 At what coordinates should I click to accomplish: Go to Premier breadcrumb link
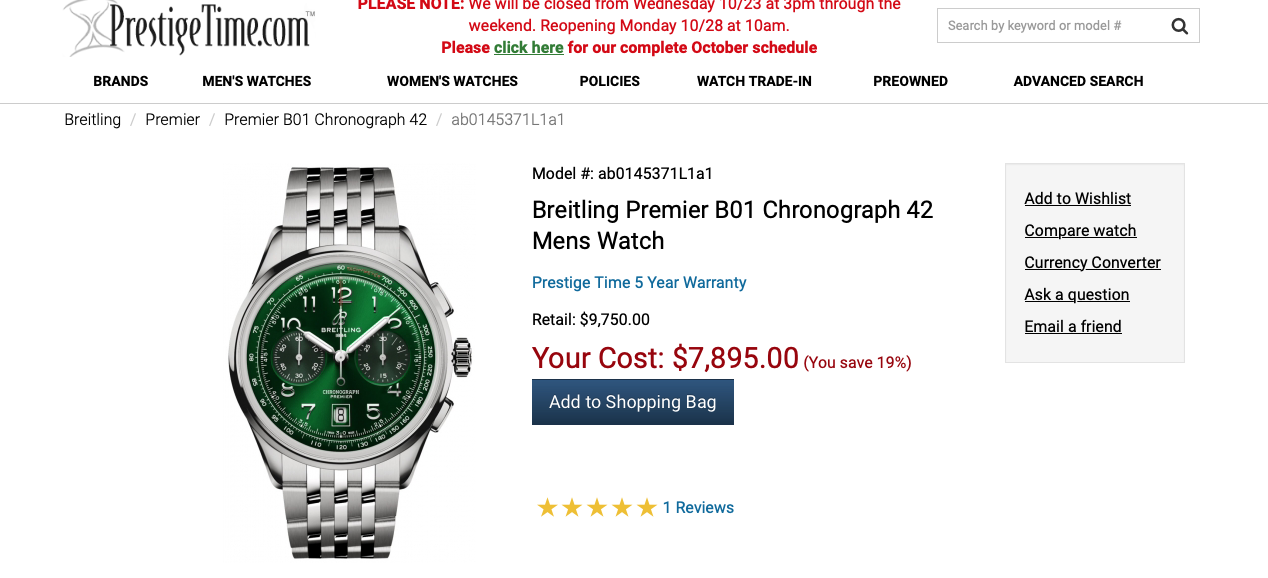(x=173, y=120)
